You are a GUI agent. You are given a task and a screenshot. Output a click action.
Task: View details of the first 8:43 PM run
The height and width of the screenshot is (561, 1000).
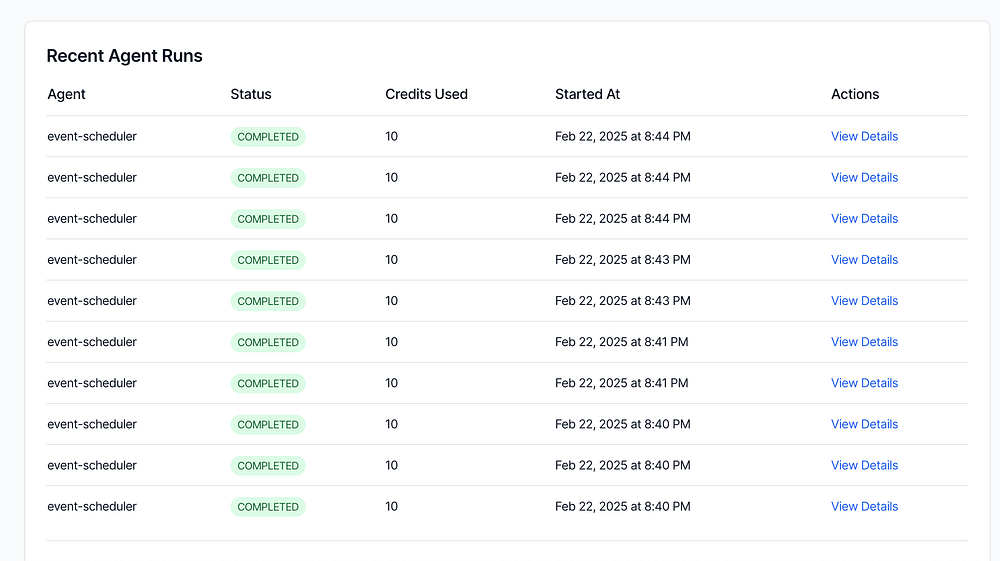tap(864, 259)
